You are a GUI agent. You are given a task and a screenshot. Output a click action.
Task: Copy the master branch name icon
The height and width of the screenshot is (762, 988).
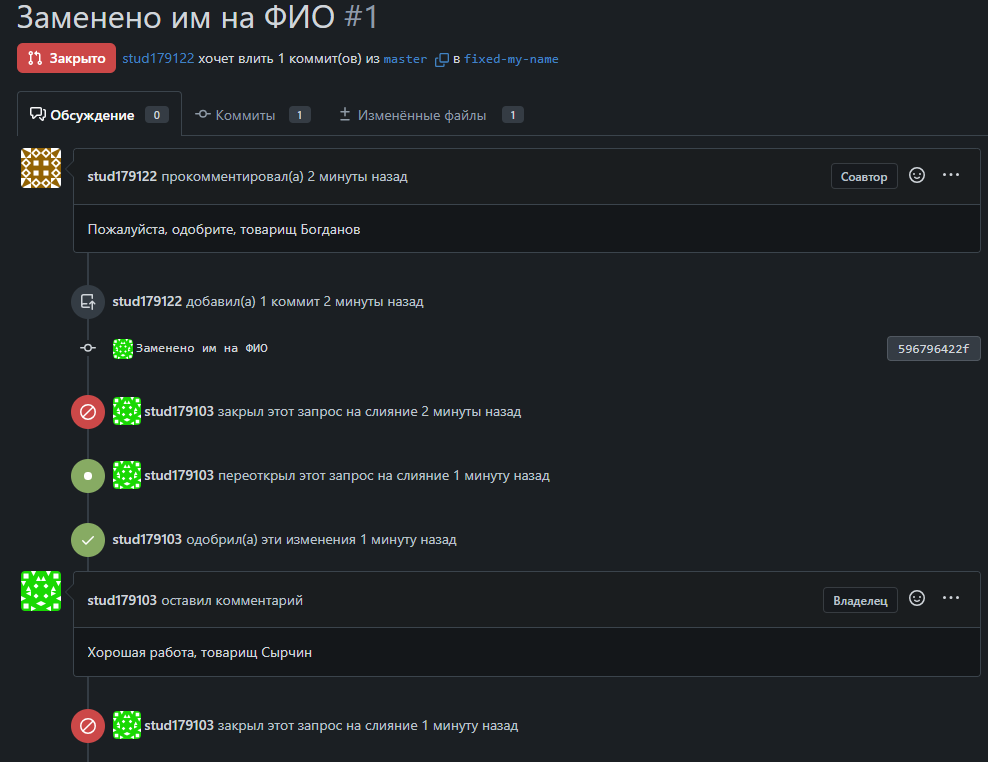click(x=441, y=59)
